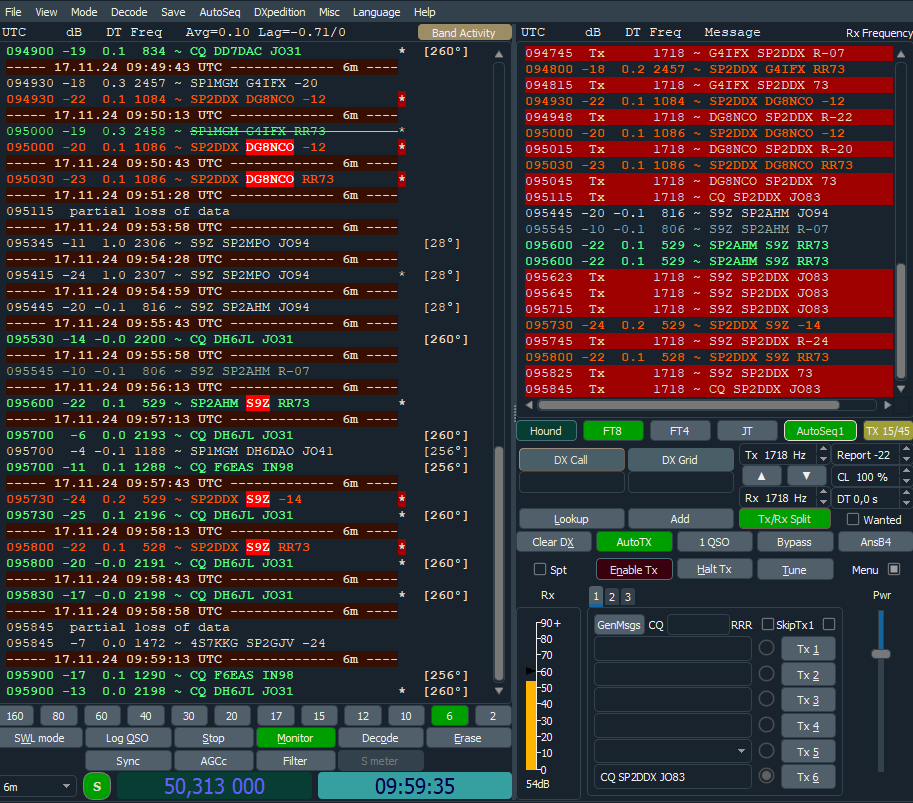Toggle the Hound mode button
913x803 pixels.
point(546,431)
